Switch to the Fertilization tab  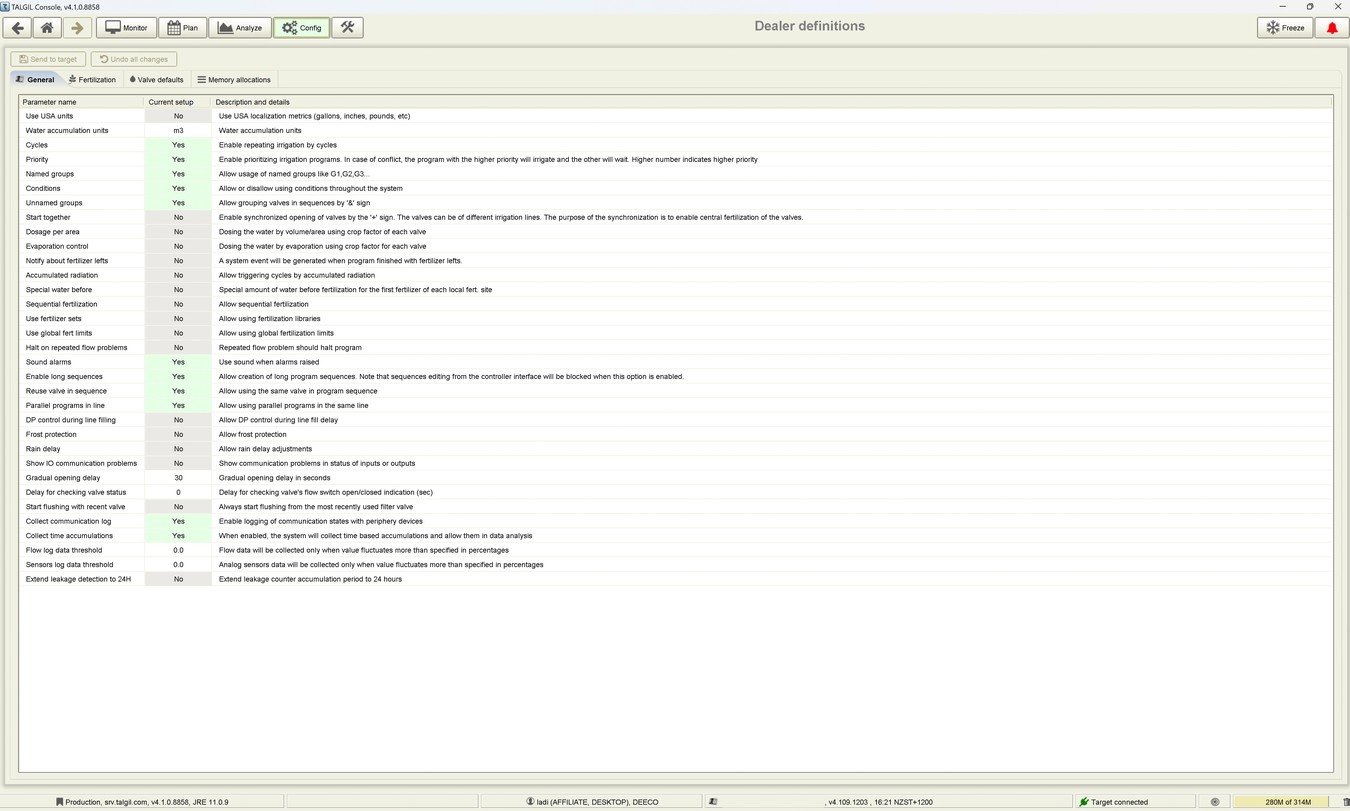[92, 79]
